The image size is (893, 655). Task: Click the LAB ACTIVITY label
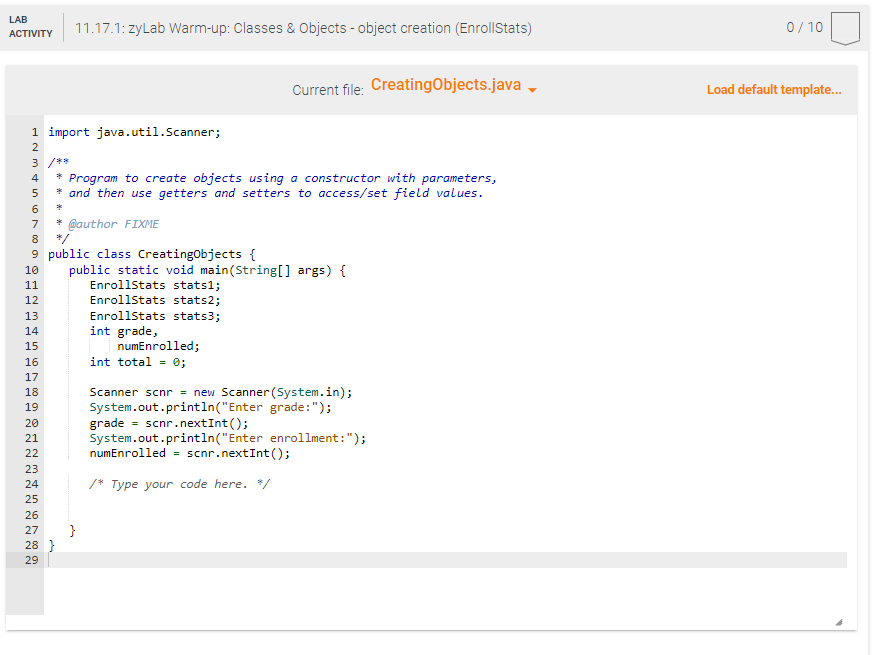(x=30, y=27)
